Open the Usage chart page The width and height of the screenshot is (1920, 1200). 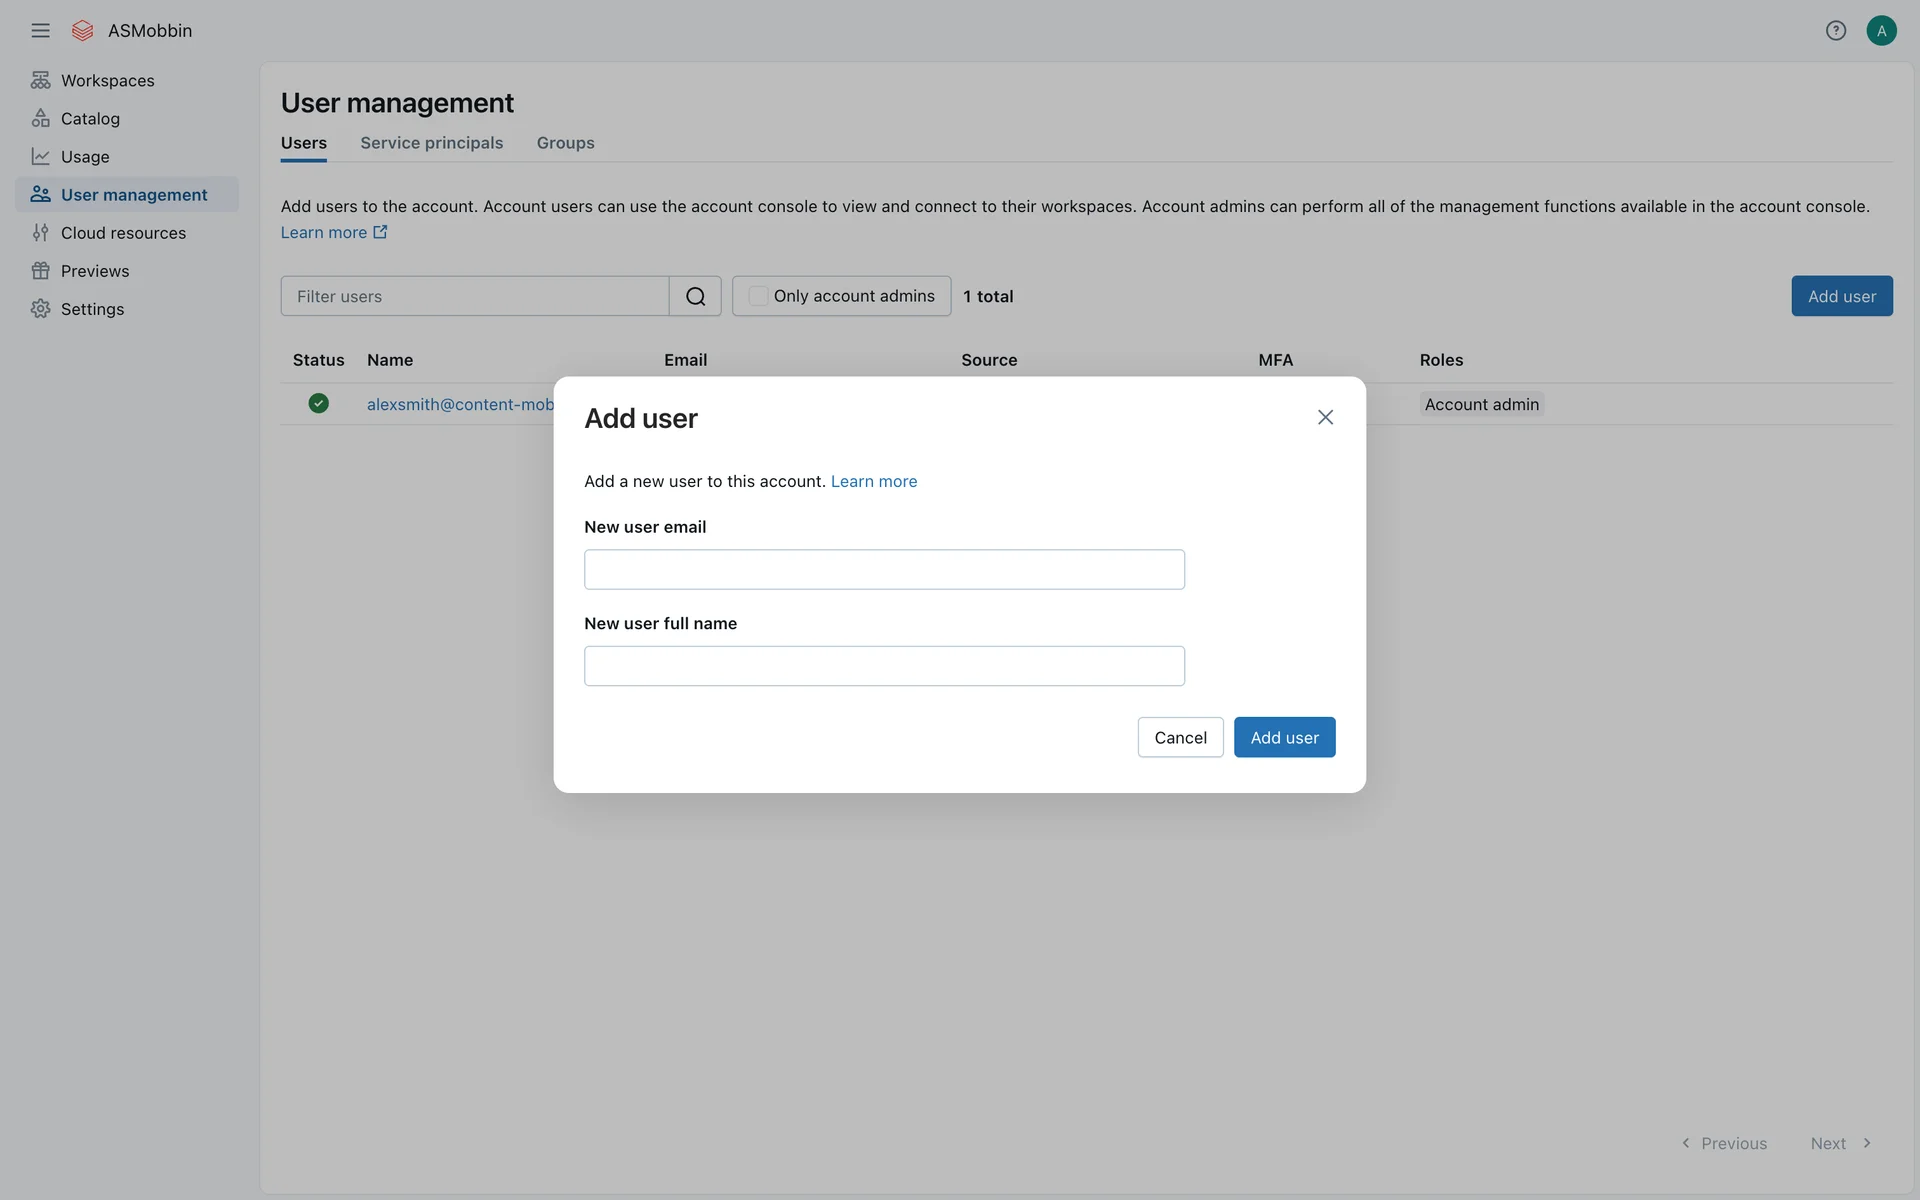coord(85,156)
